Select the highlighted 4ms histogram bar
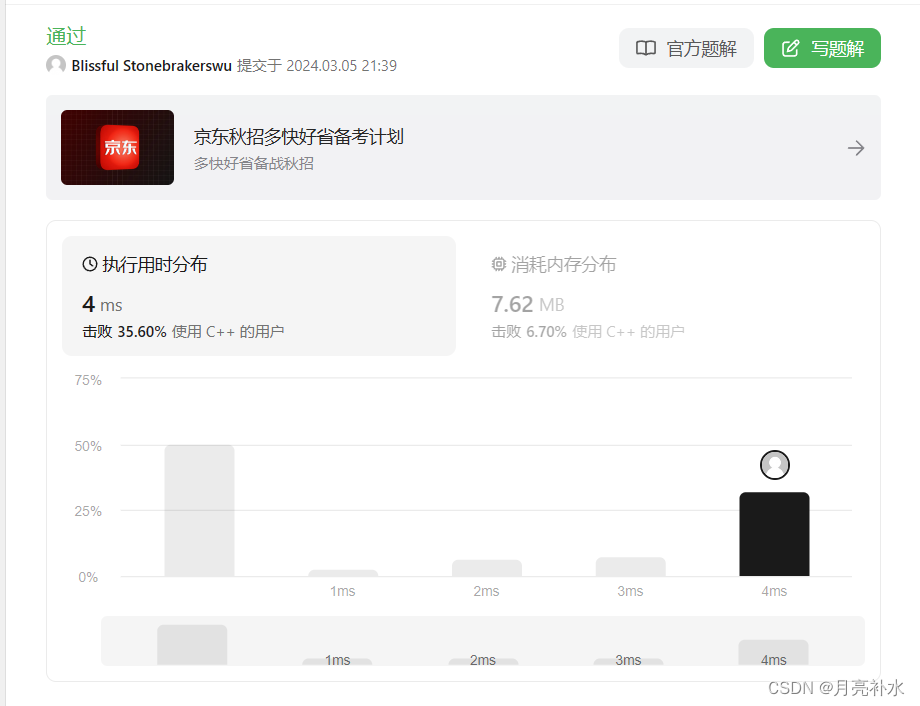The width and height of the screenshot is (920, 706). pos(774,533)
